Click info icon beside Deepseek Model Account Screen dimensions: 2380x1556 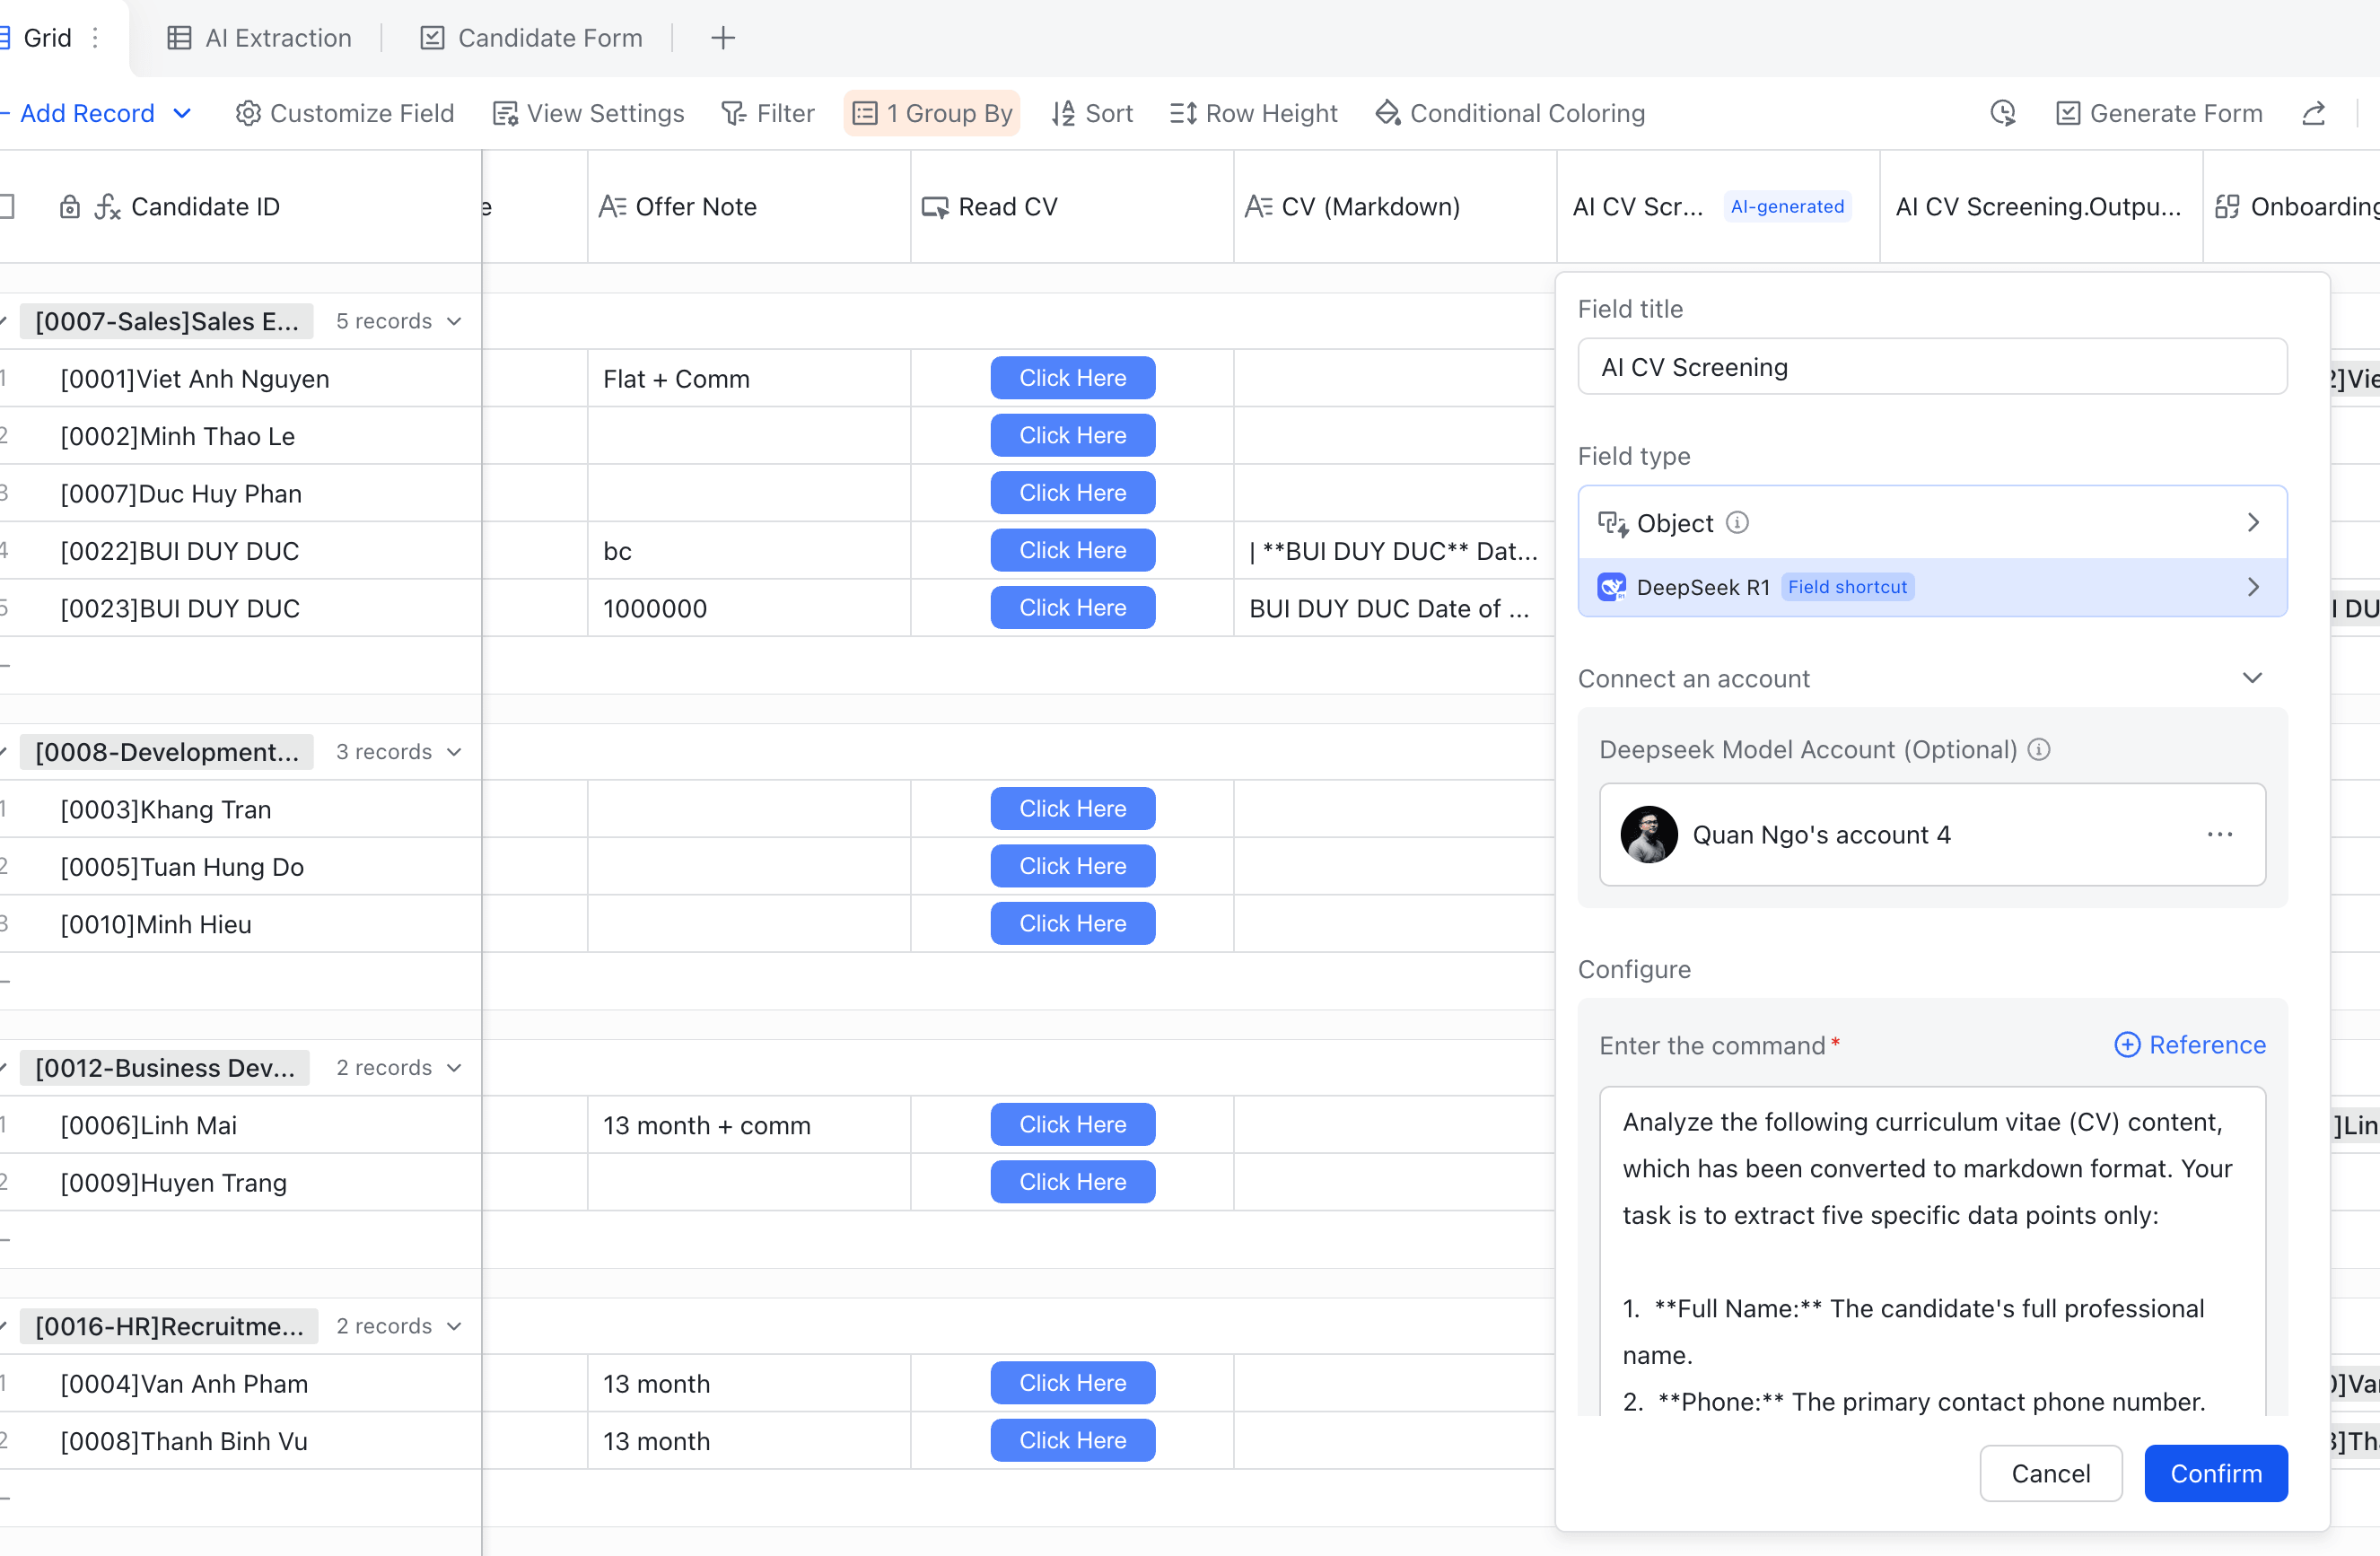coord(2039,749)
